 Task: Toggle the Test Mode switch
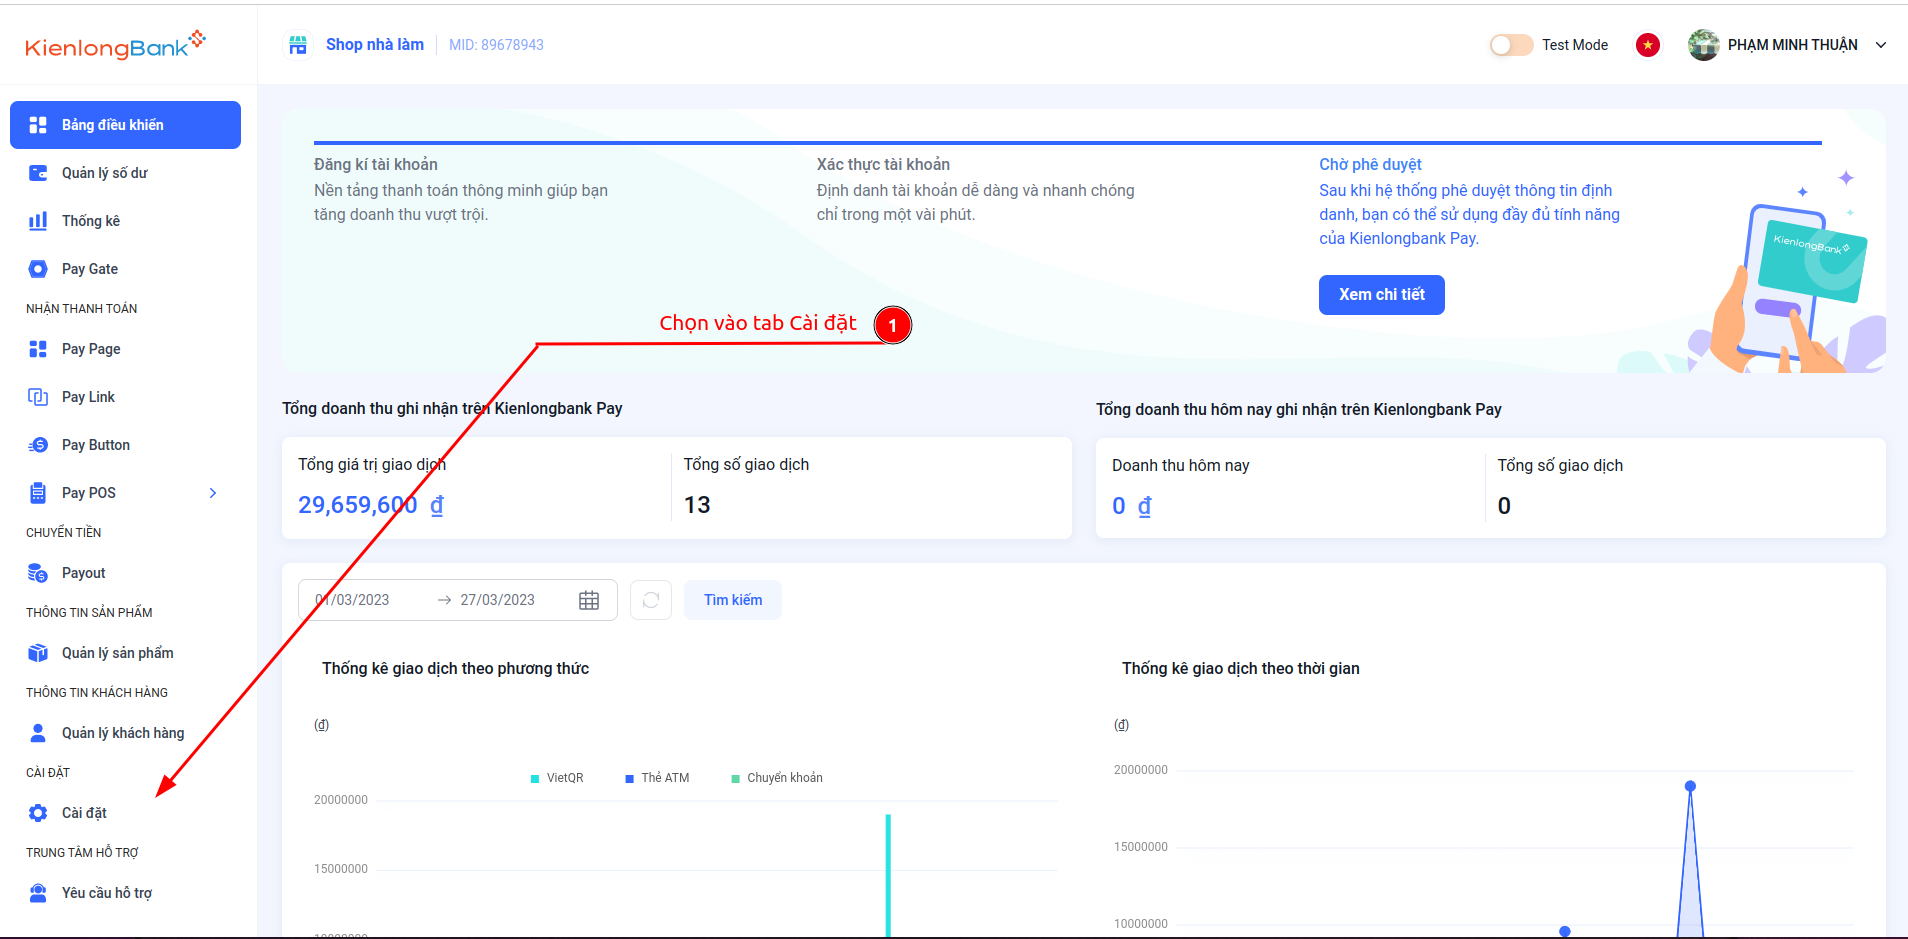click(x=1511, y=45)
